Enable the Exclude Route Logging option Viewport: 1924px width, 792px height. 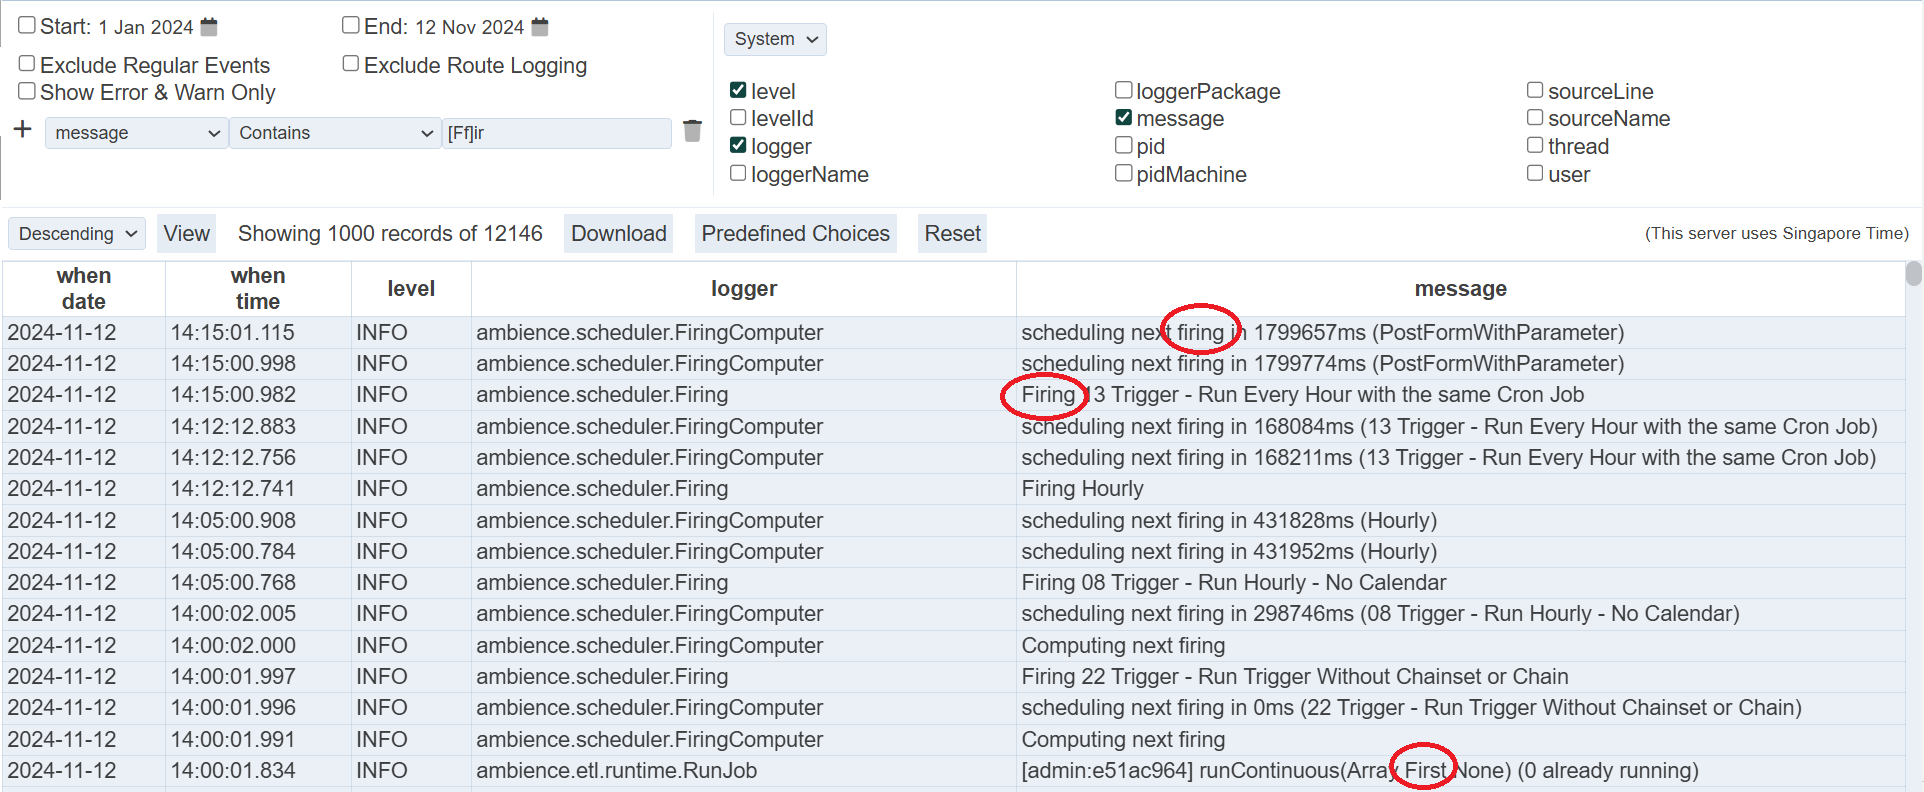point(351,64)
